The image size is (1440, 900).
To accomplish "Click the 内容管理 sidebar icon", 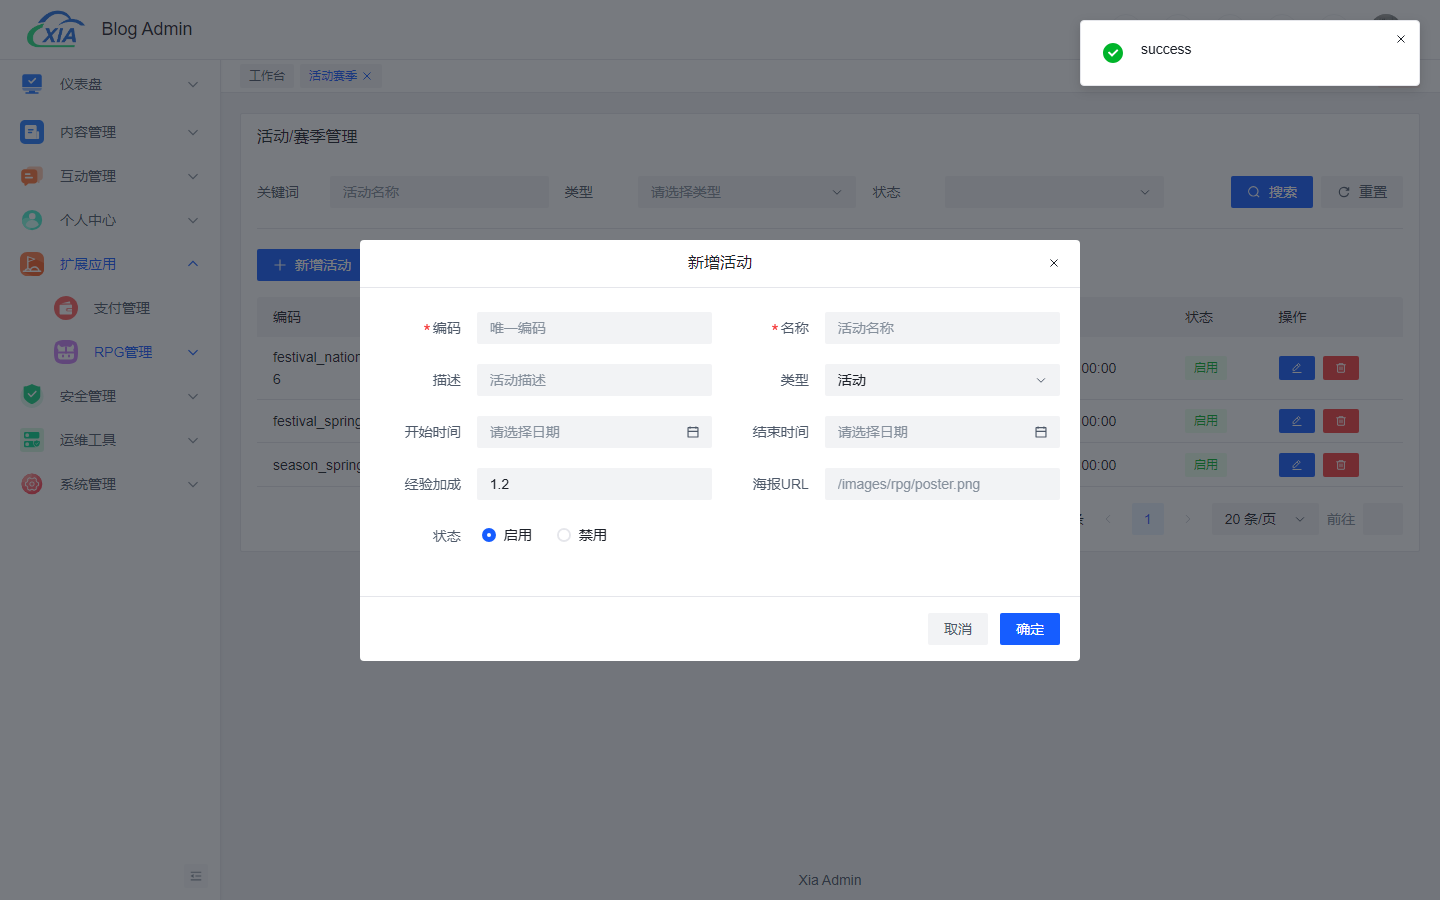I will click(x=32, y=132).
